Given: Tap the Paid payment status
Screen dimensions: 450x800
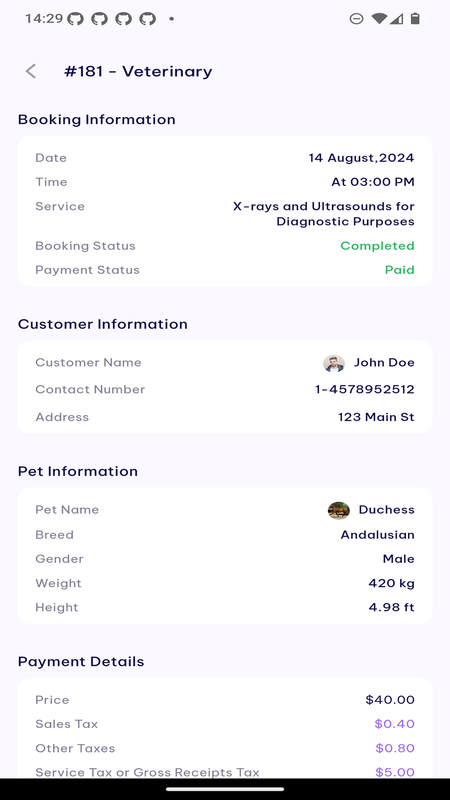Looking at the screenshot, I should [x=399, y=270].
